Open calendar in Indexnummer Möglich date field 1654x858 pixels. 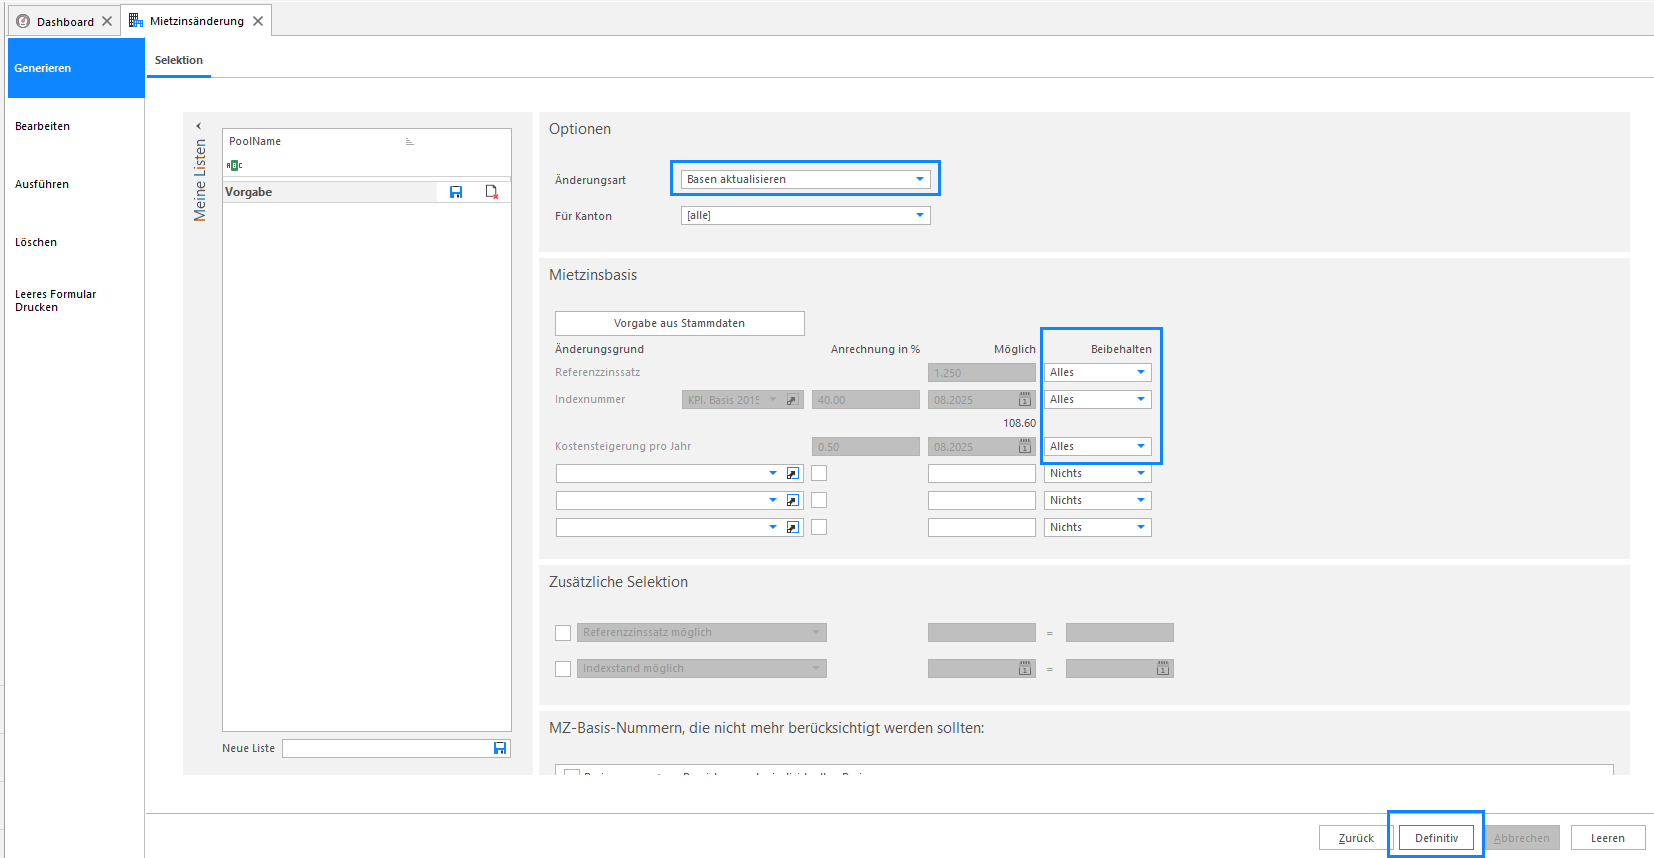[x=1025, y=399]
